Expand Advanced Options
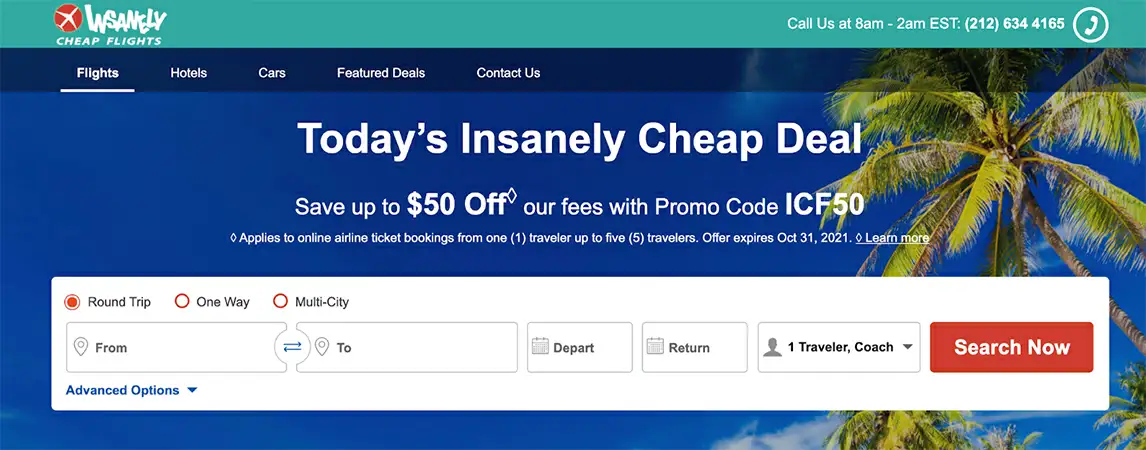Viewport: 1146px width, 450px height. click(131, 390)
